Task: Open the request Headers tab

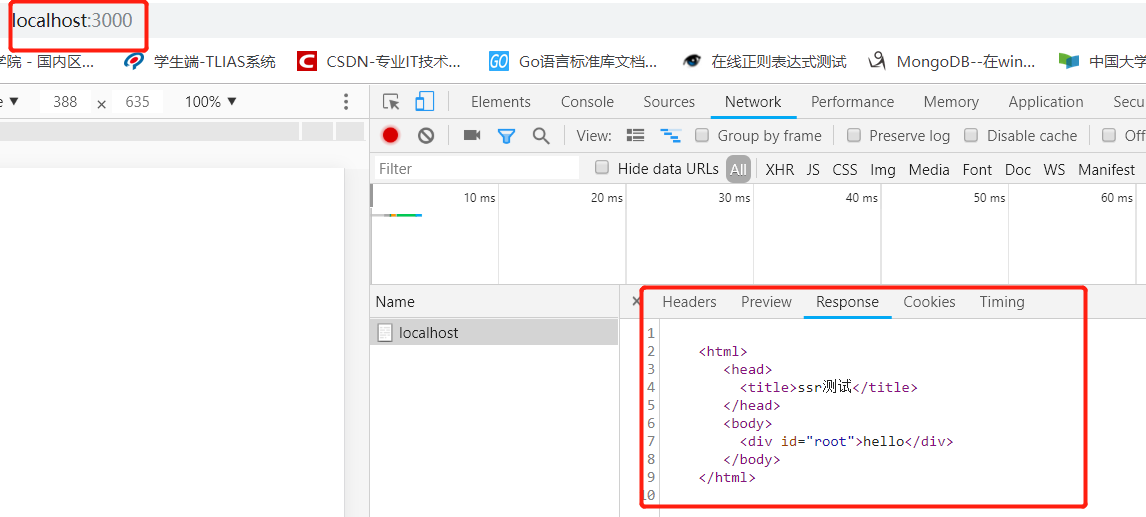Action: 689,301
